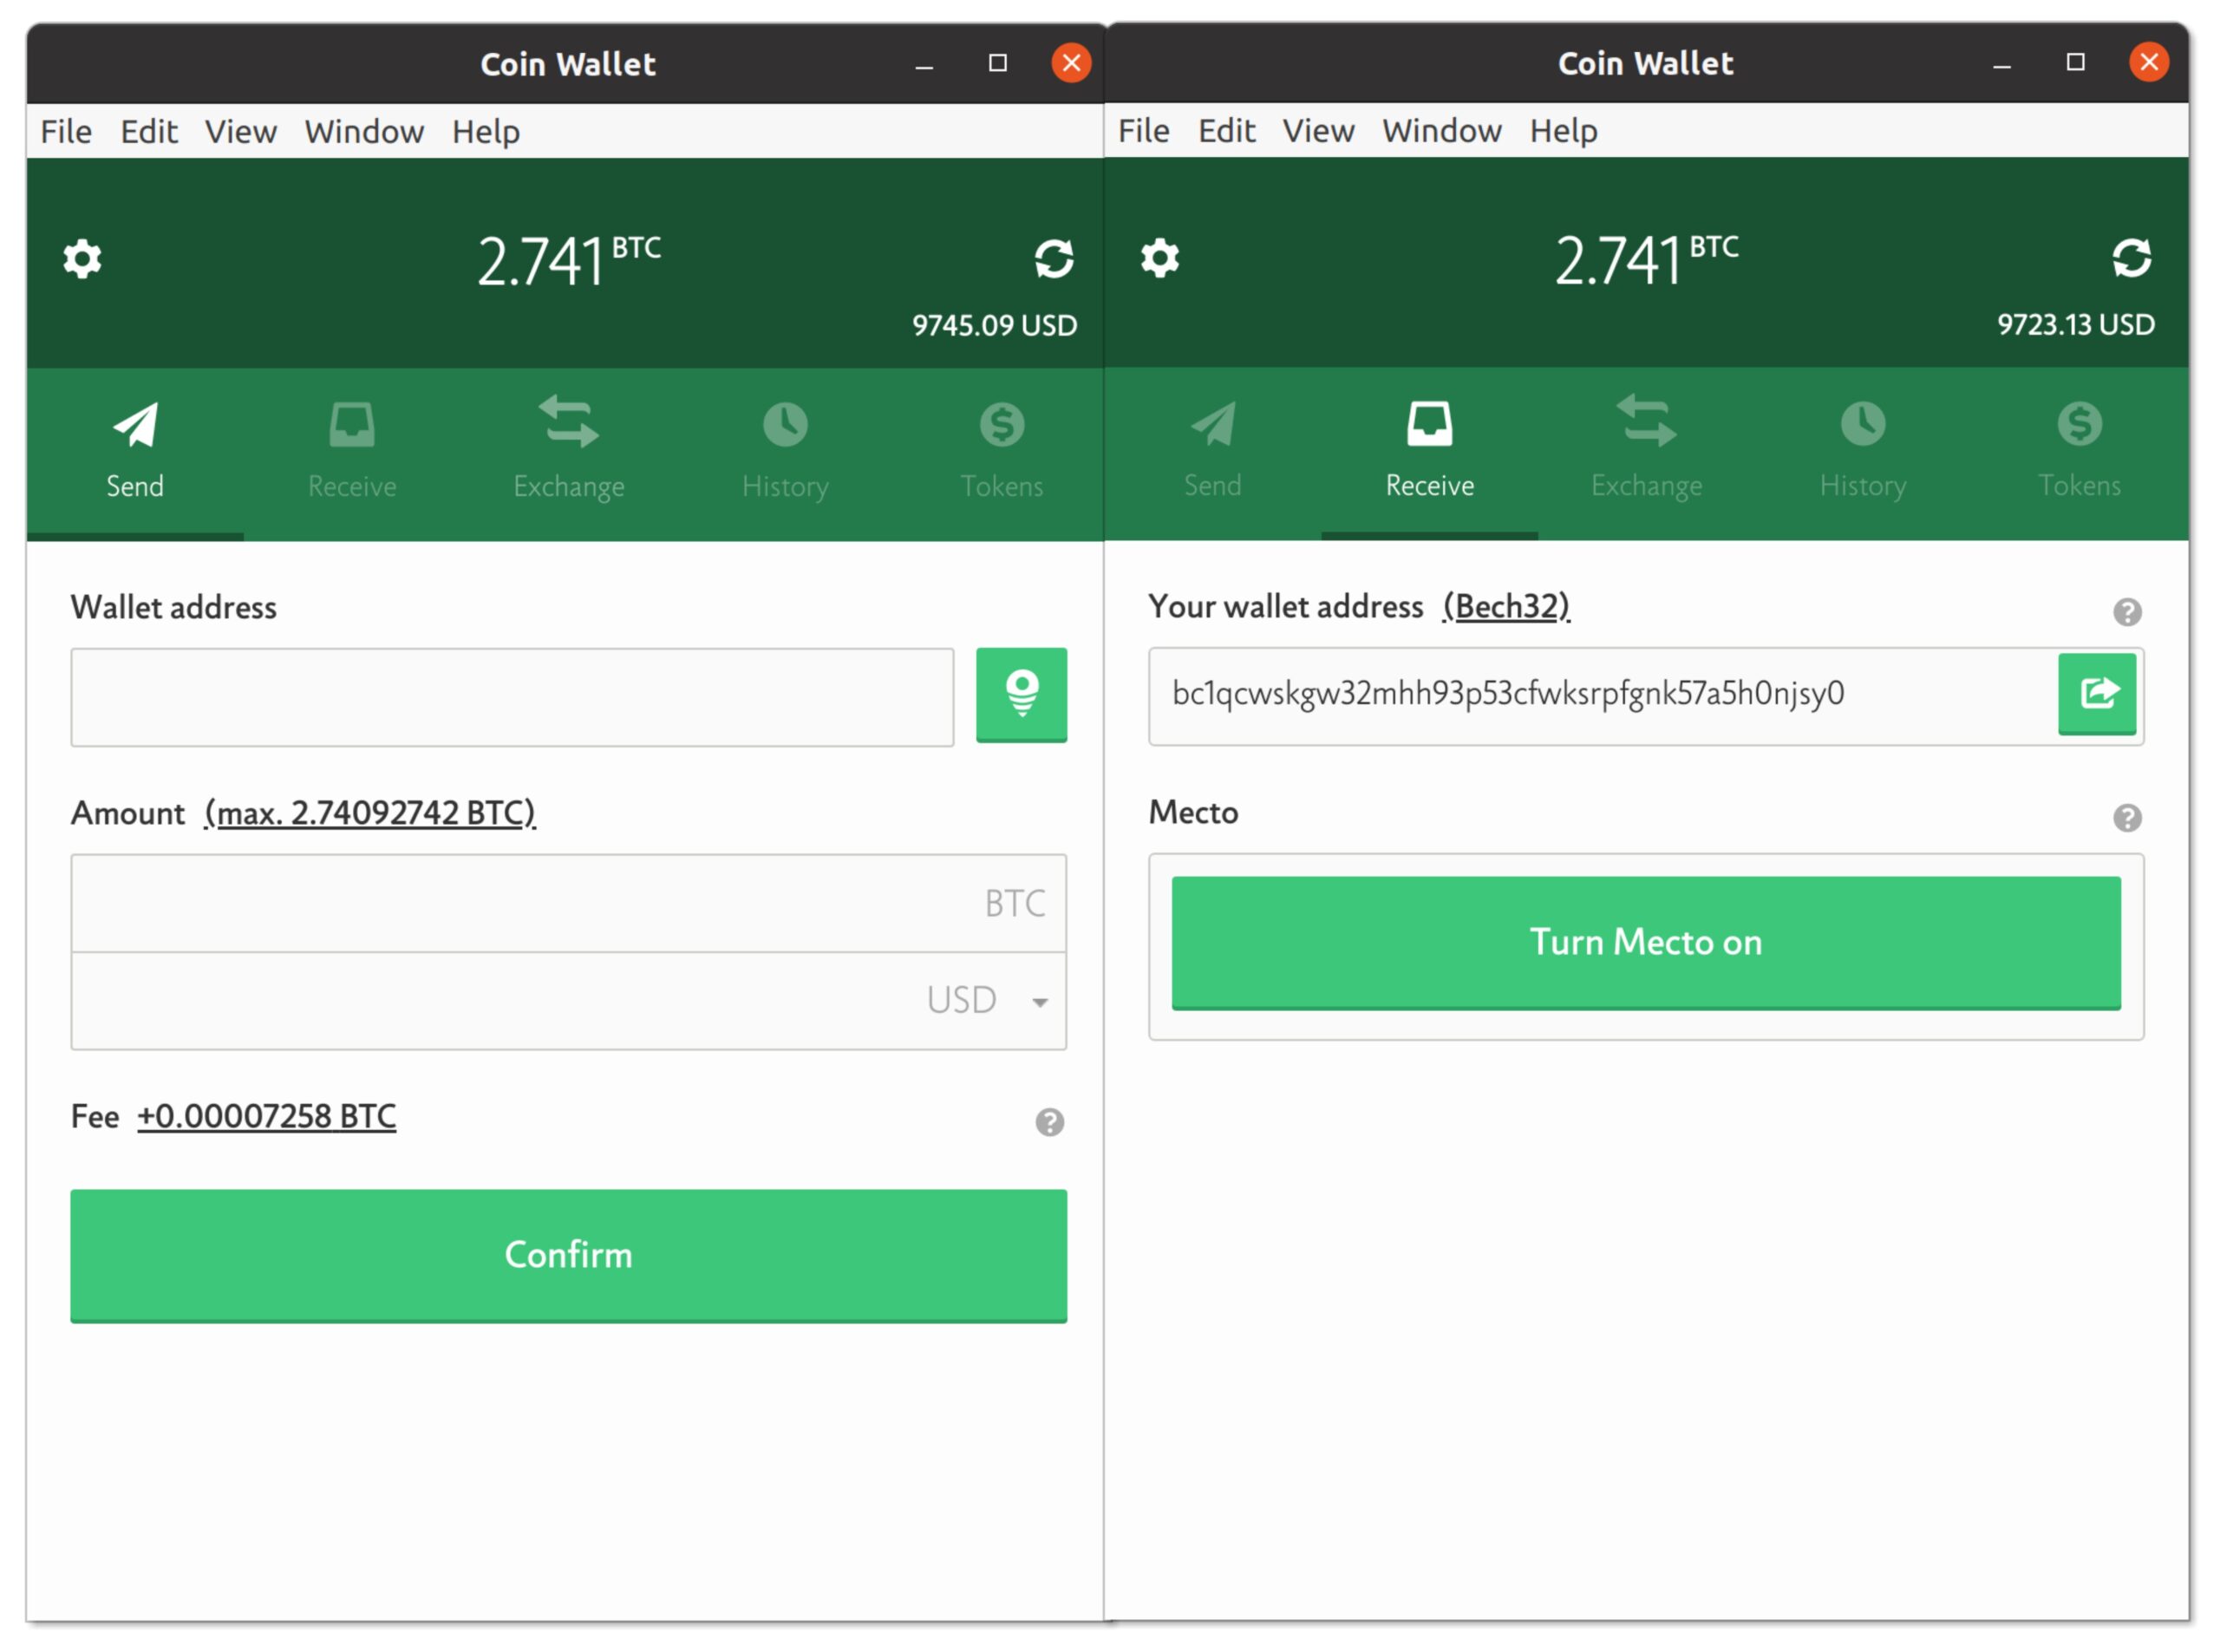Maximize the left Coin Wallet window

coord(998,63)
